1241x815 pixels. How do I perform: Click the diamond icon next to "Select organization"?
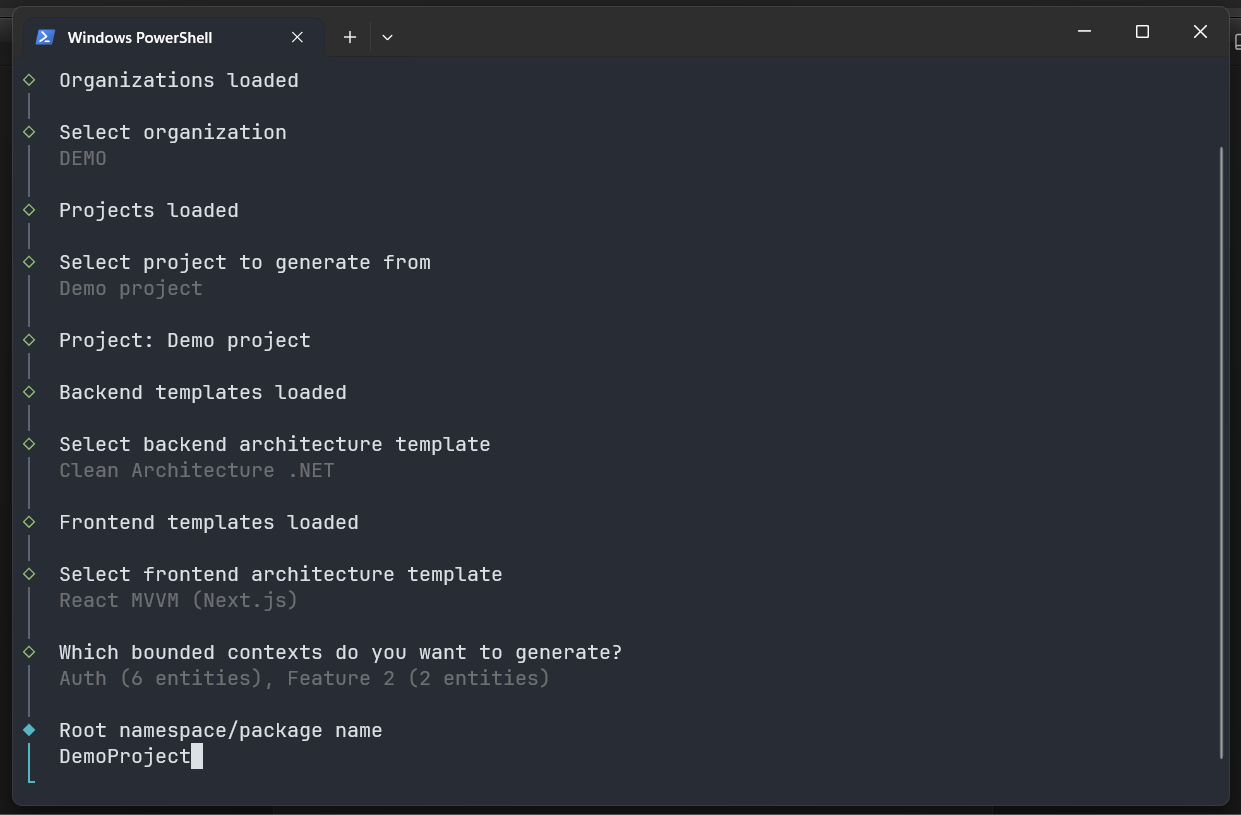pyautogui.click(x=28, y=132)
